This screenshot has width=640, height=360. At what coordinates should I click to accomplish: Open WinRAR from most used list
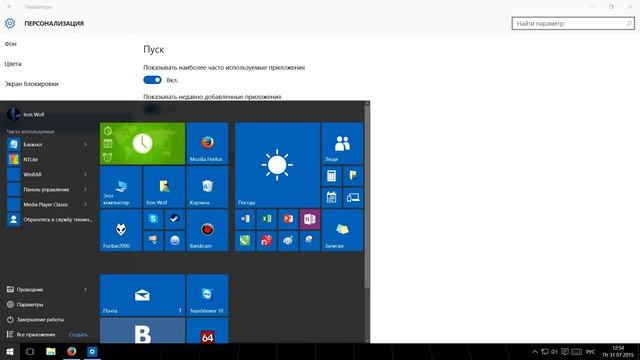pos(49,174)
